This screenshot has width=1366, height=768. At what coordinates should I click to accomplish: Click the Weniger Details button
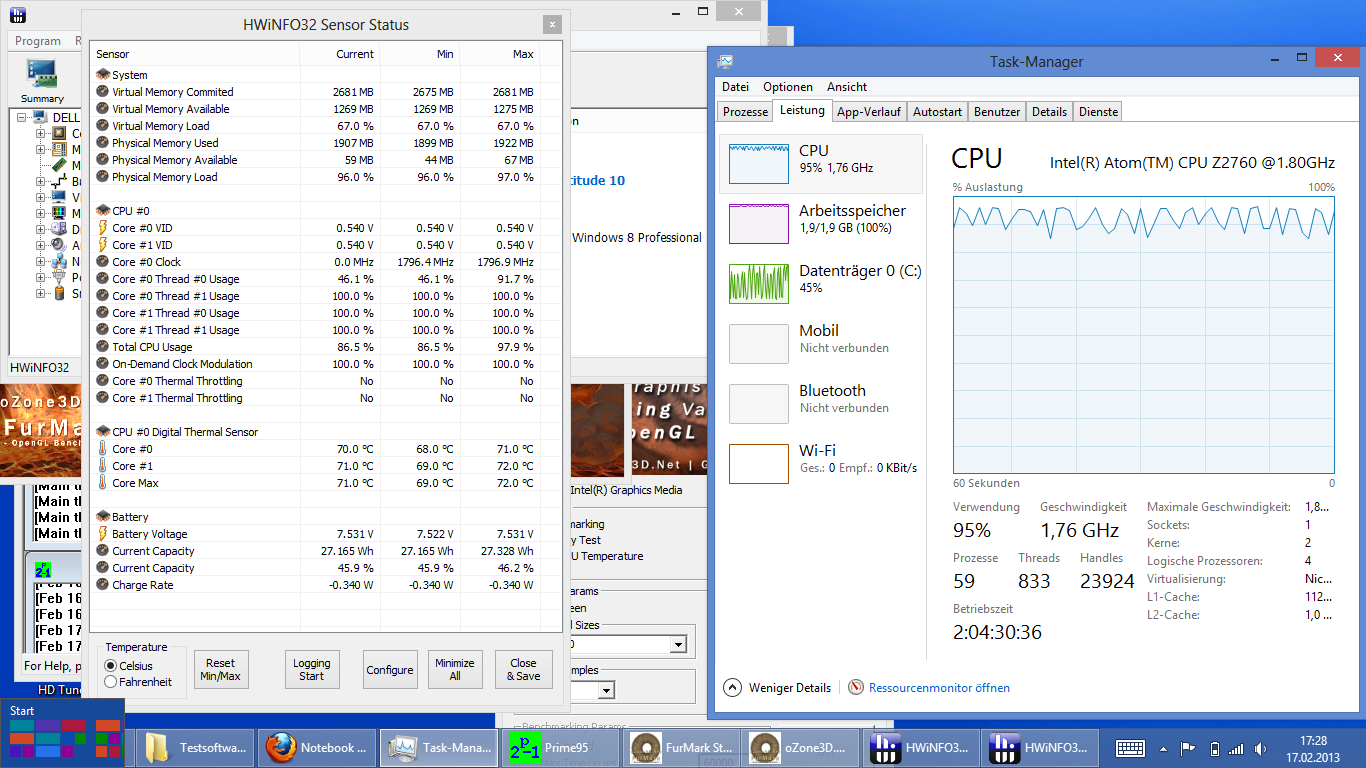[777, 688]
